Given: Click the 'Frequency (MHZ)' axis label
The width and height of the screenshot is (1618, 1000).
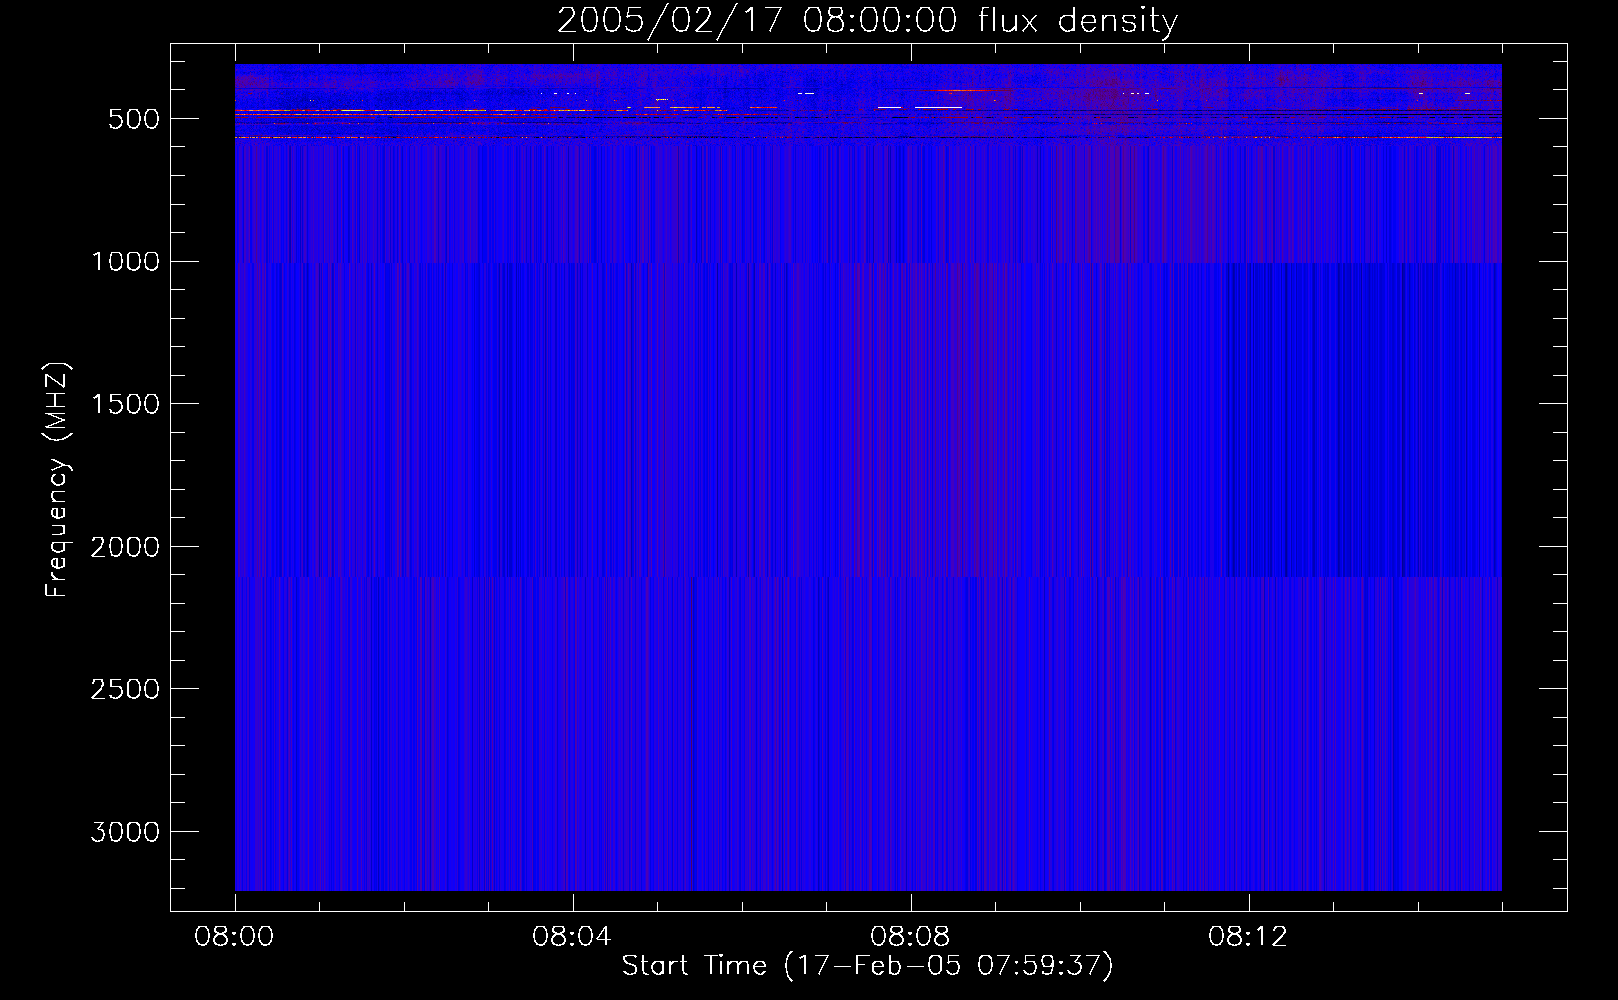Looking at the screenshot, I should (57, 480).
